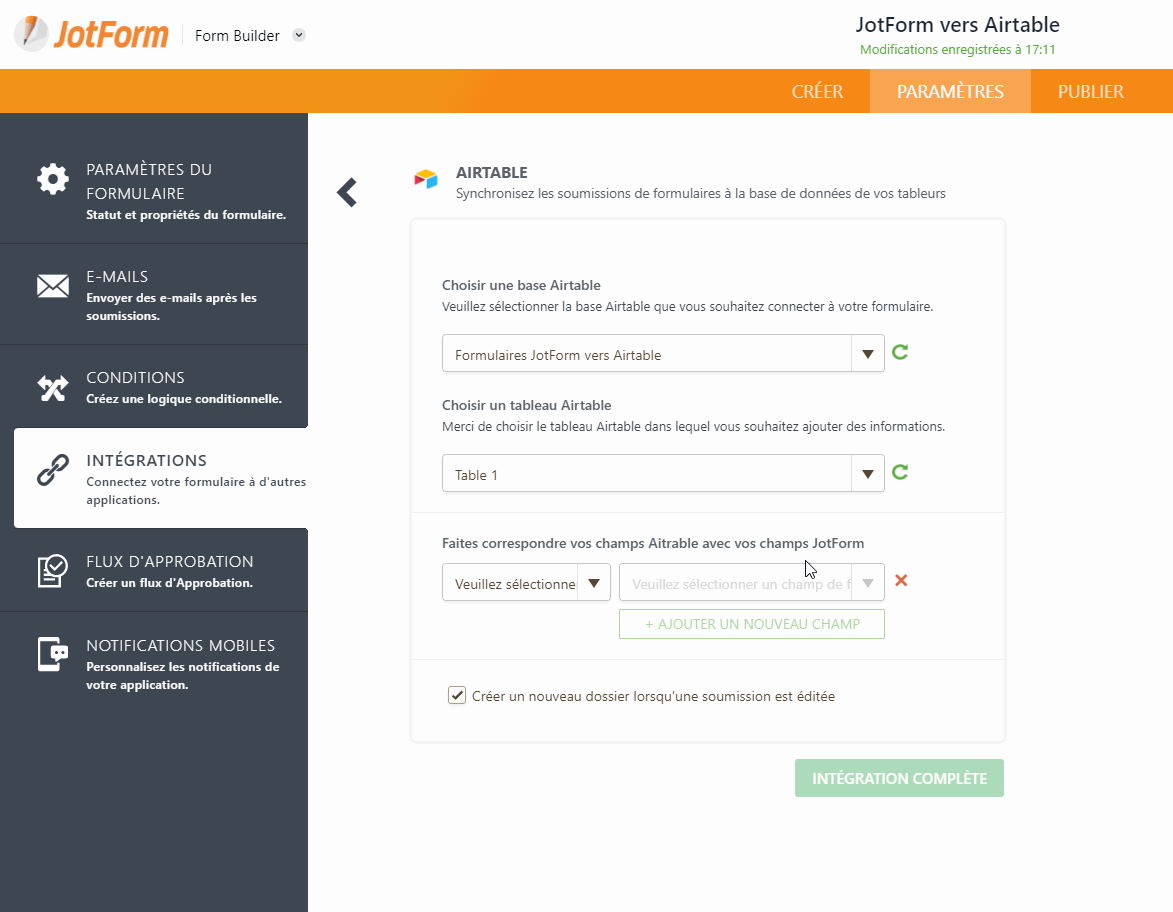Click the JotForm vers Airtable form title
Image resolution: width=1173 pixels, height=912 pixels.
(x=958, y=25)
